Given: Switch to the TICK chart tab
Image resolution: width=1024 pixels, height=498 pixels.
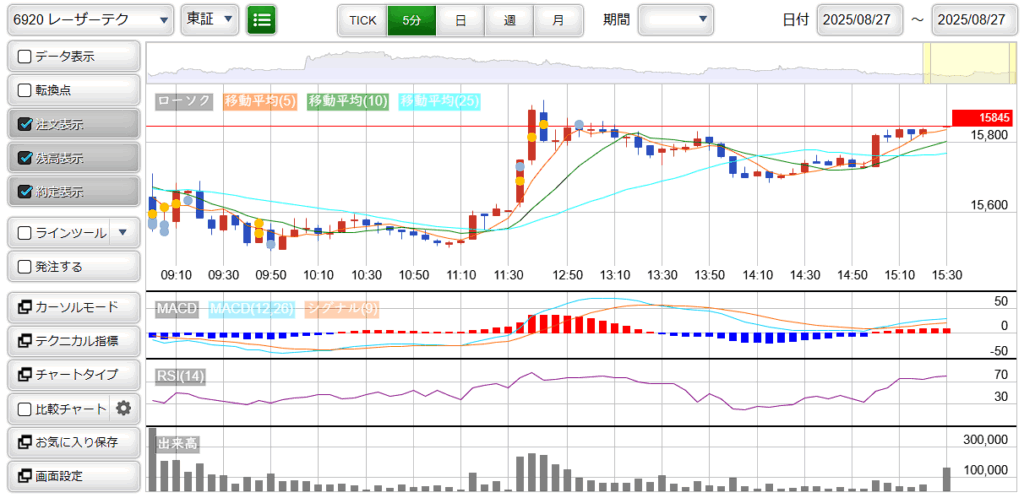Looking at the screenshot, I should coord(362,20).
